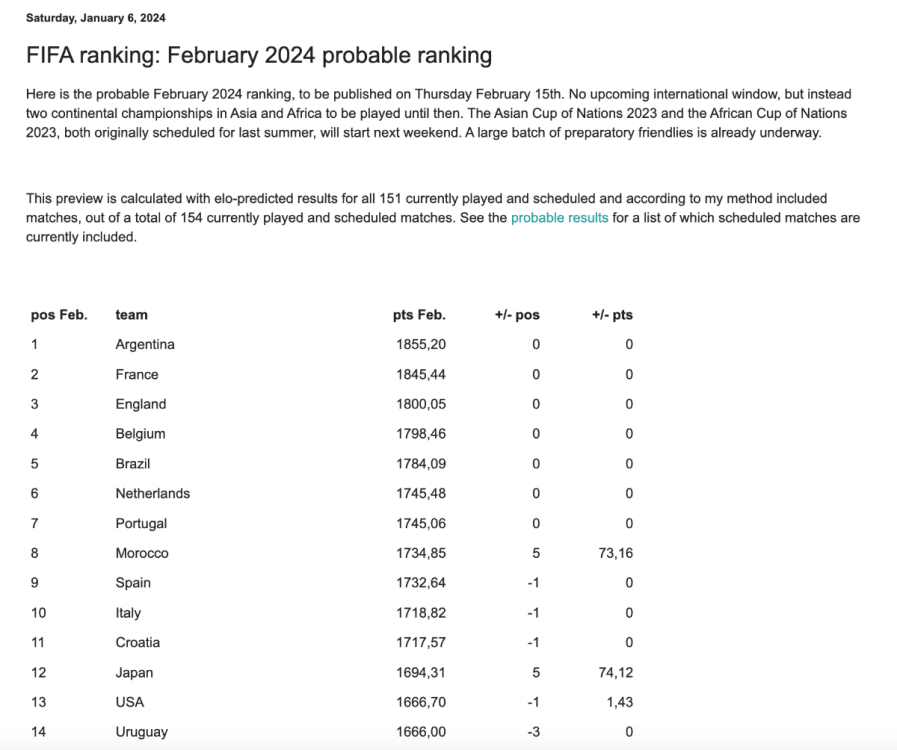
Task: Click the "Saturday, January 6, 2024" date header
Action: tap(96, 18)
